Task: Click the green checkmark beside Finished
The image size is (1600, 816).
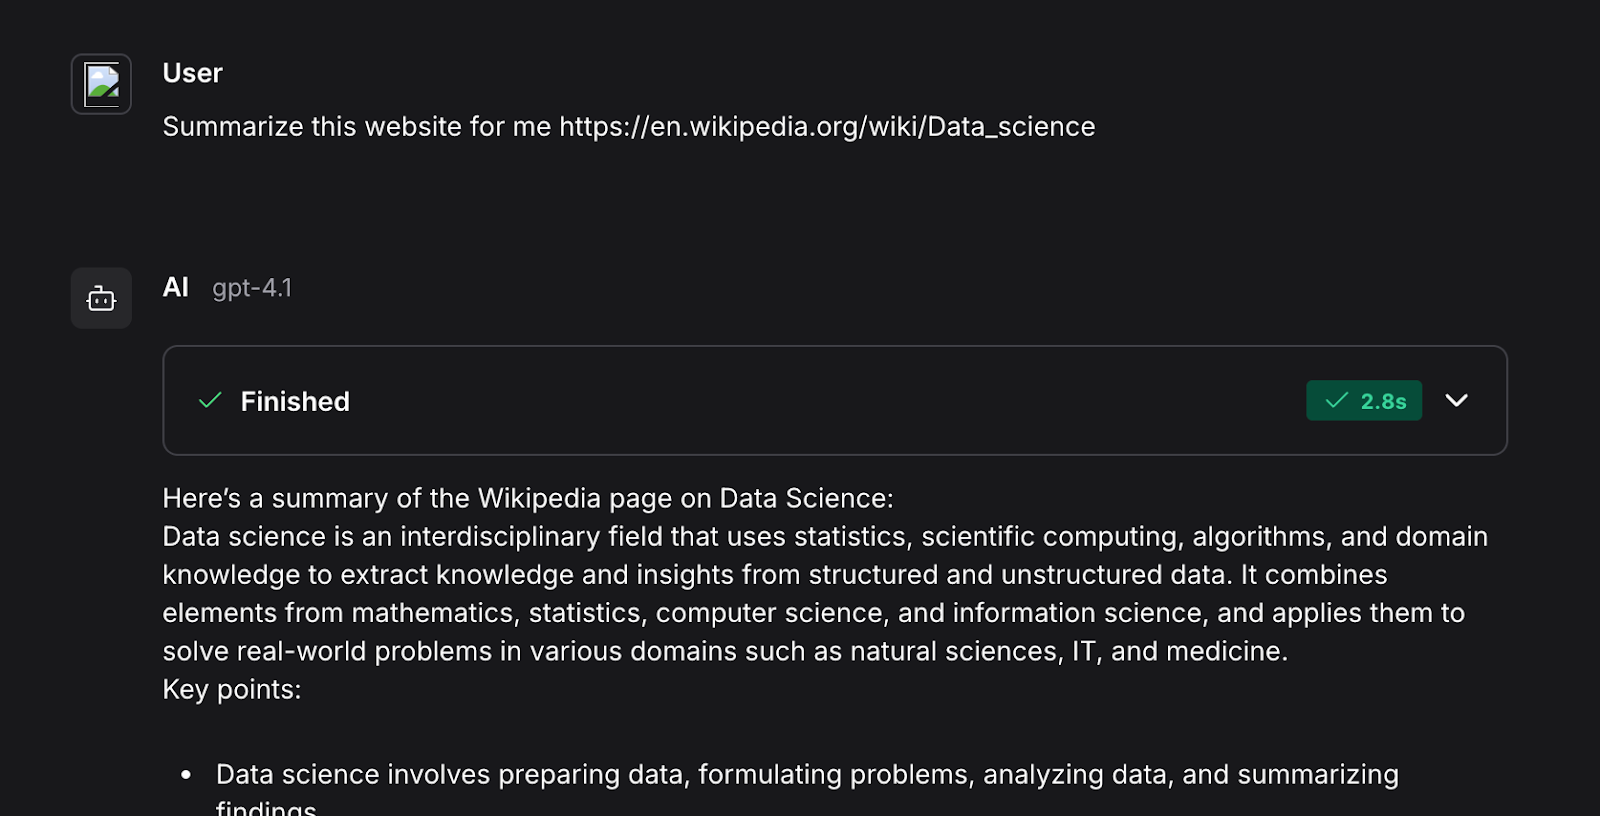Action: pos(210,401)
